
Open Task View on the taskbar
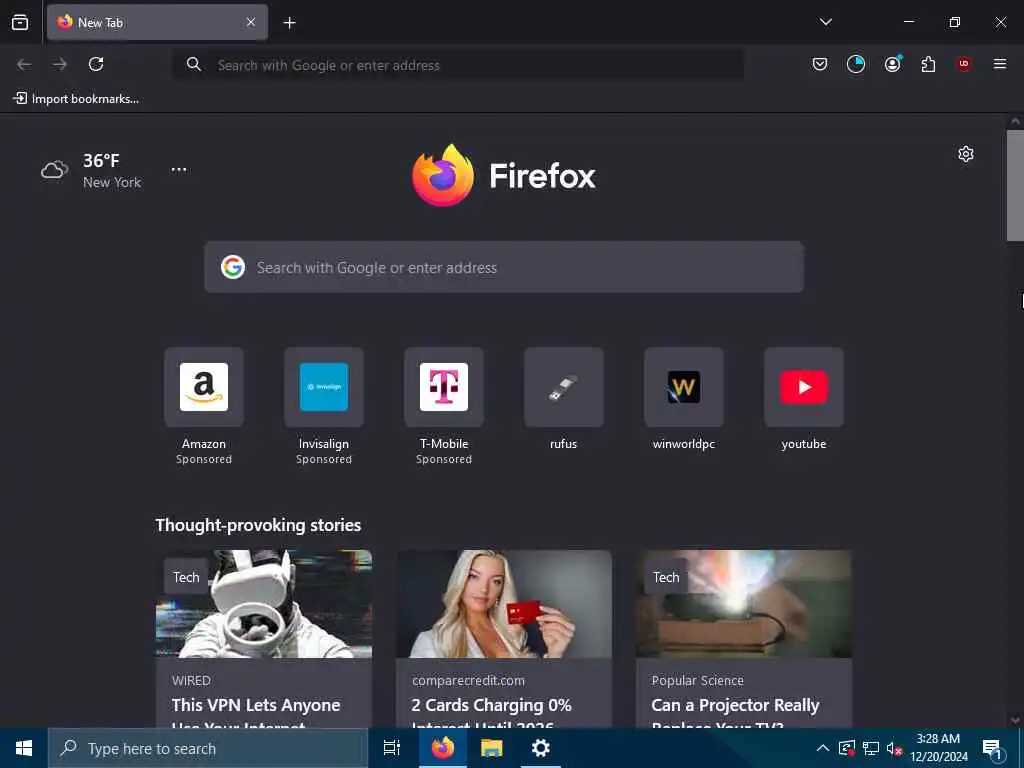coord(392,748)
